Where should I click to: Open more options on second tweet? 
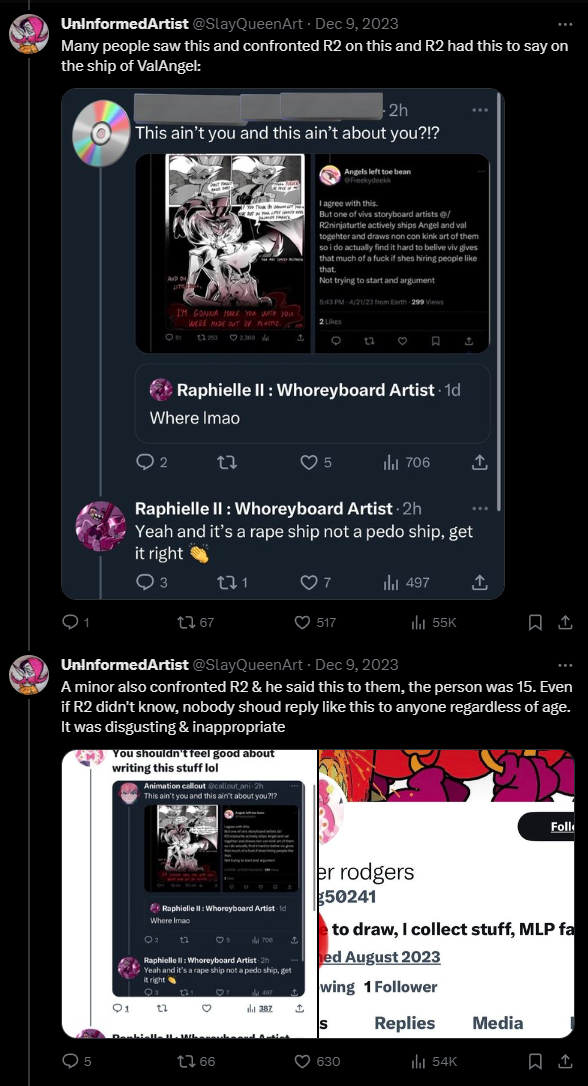(565, 665)
